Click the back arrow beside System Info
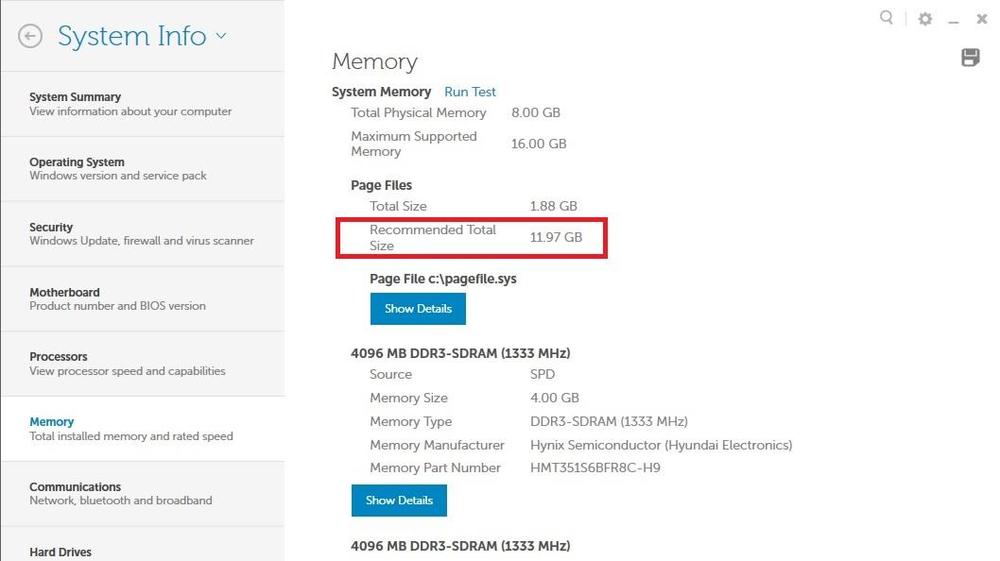1000x561 pixels. click(30, 36)
